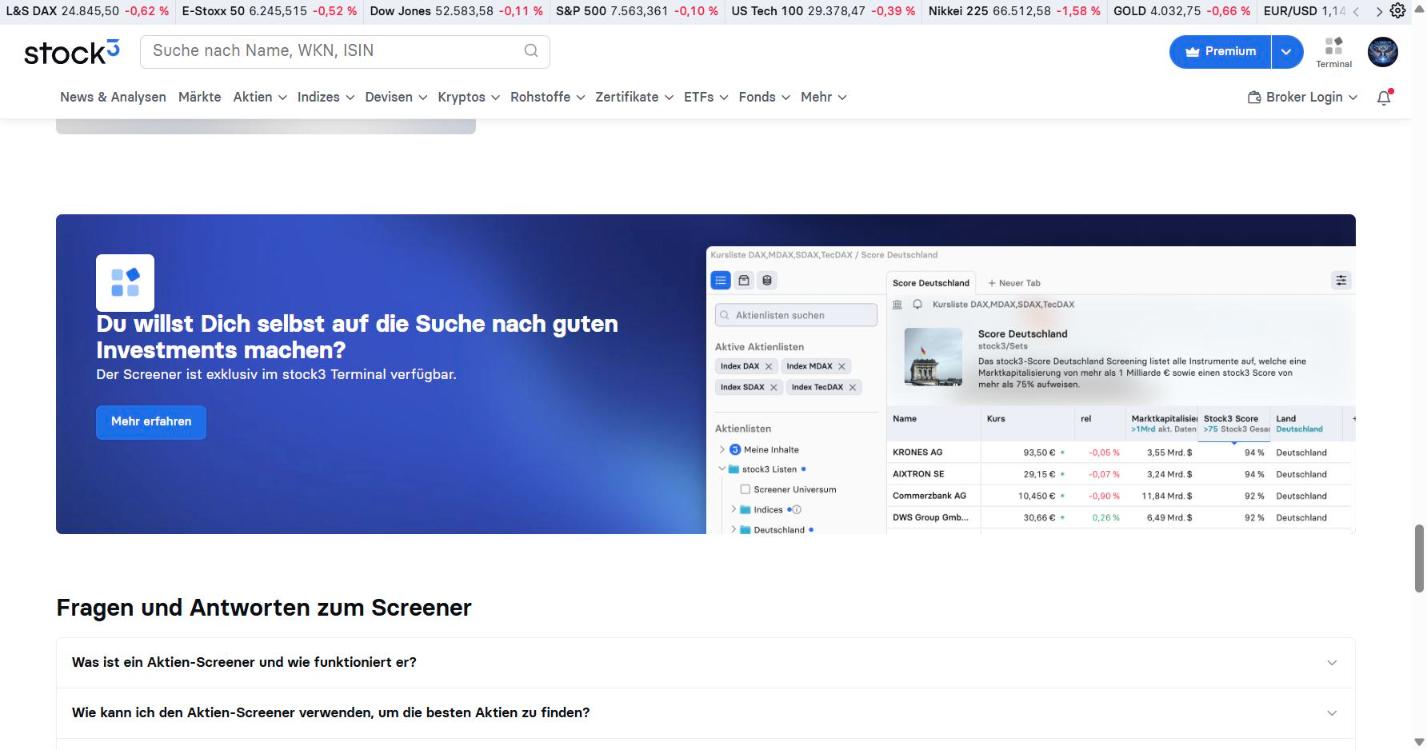Click the 'Du willst Dich selbst auf die Suche' headline

point(357,337)
